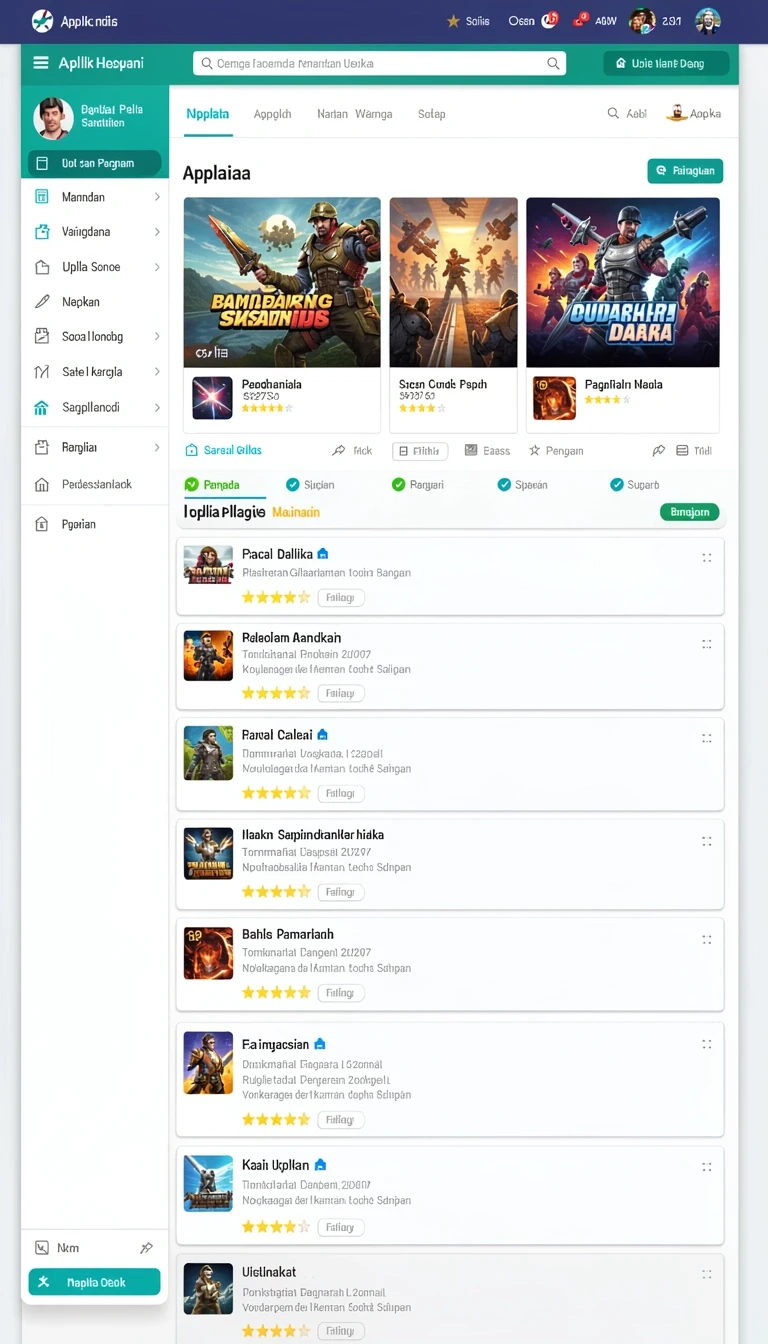Screen dimensions: 768x1344
Task: Expand the Sagpllancdi chevron
Action: tap(157, 408)
